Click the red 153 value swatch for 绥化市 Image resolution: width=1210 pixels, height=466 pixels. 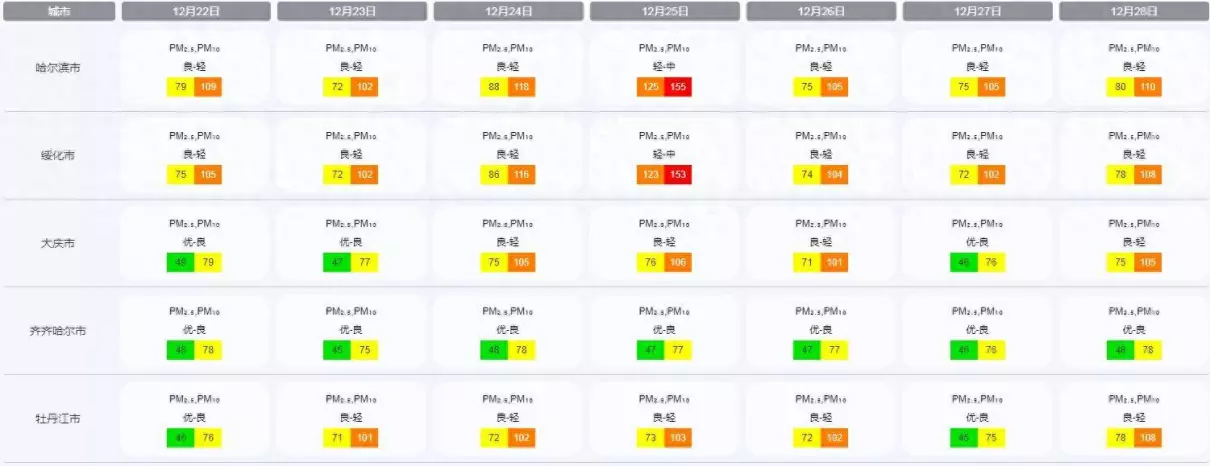[x=678, y=175]
